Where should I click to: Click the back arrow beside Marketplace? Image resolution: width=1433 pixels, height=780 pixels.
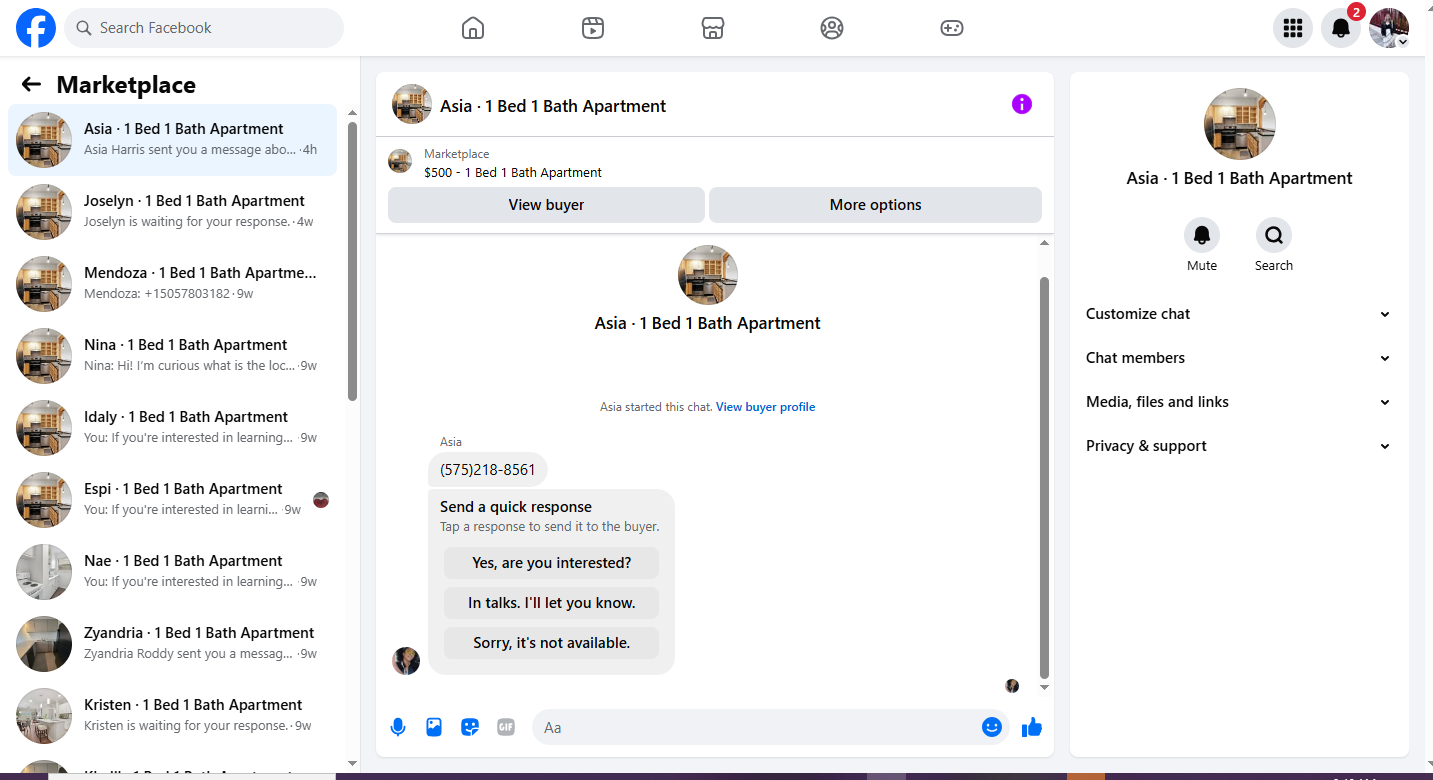click(31, 85)
